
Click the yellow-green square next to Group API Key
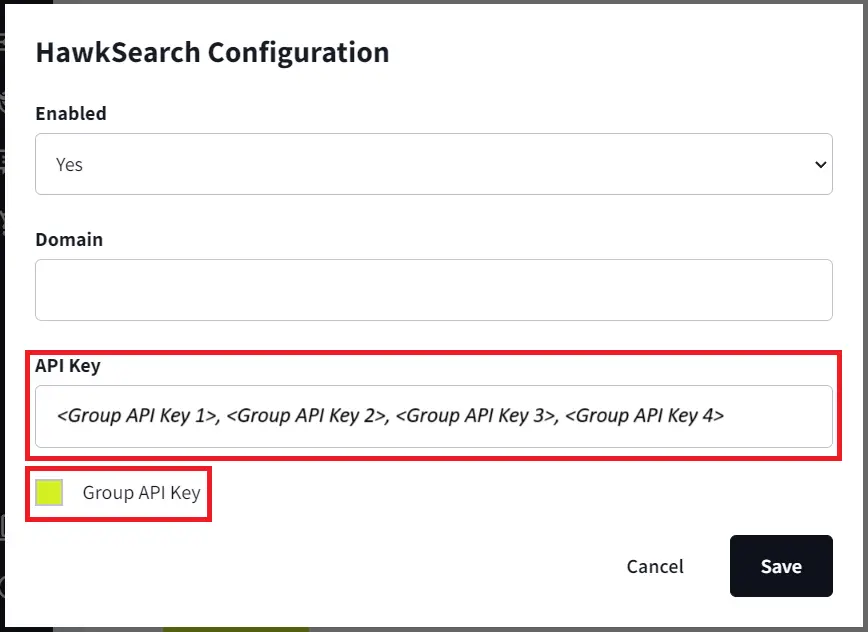(x=48, y=492)
